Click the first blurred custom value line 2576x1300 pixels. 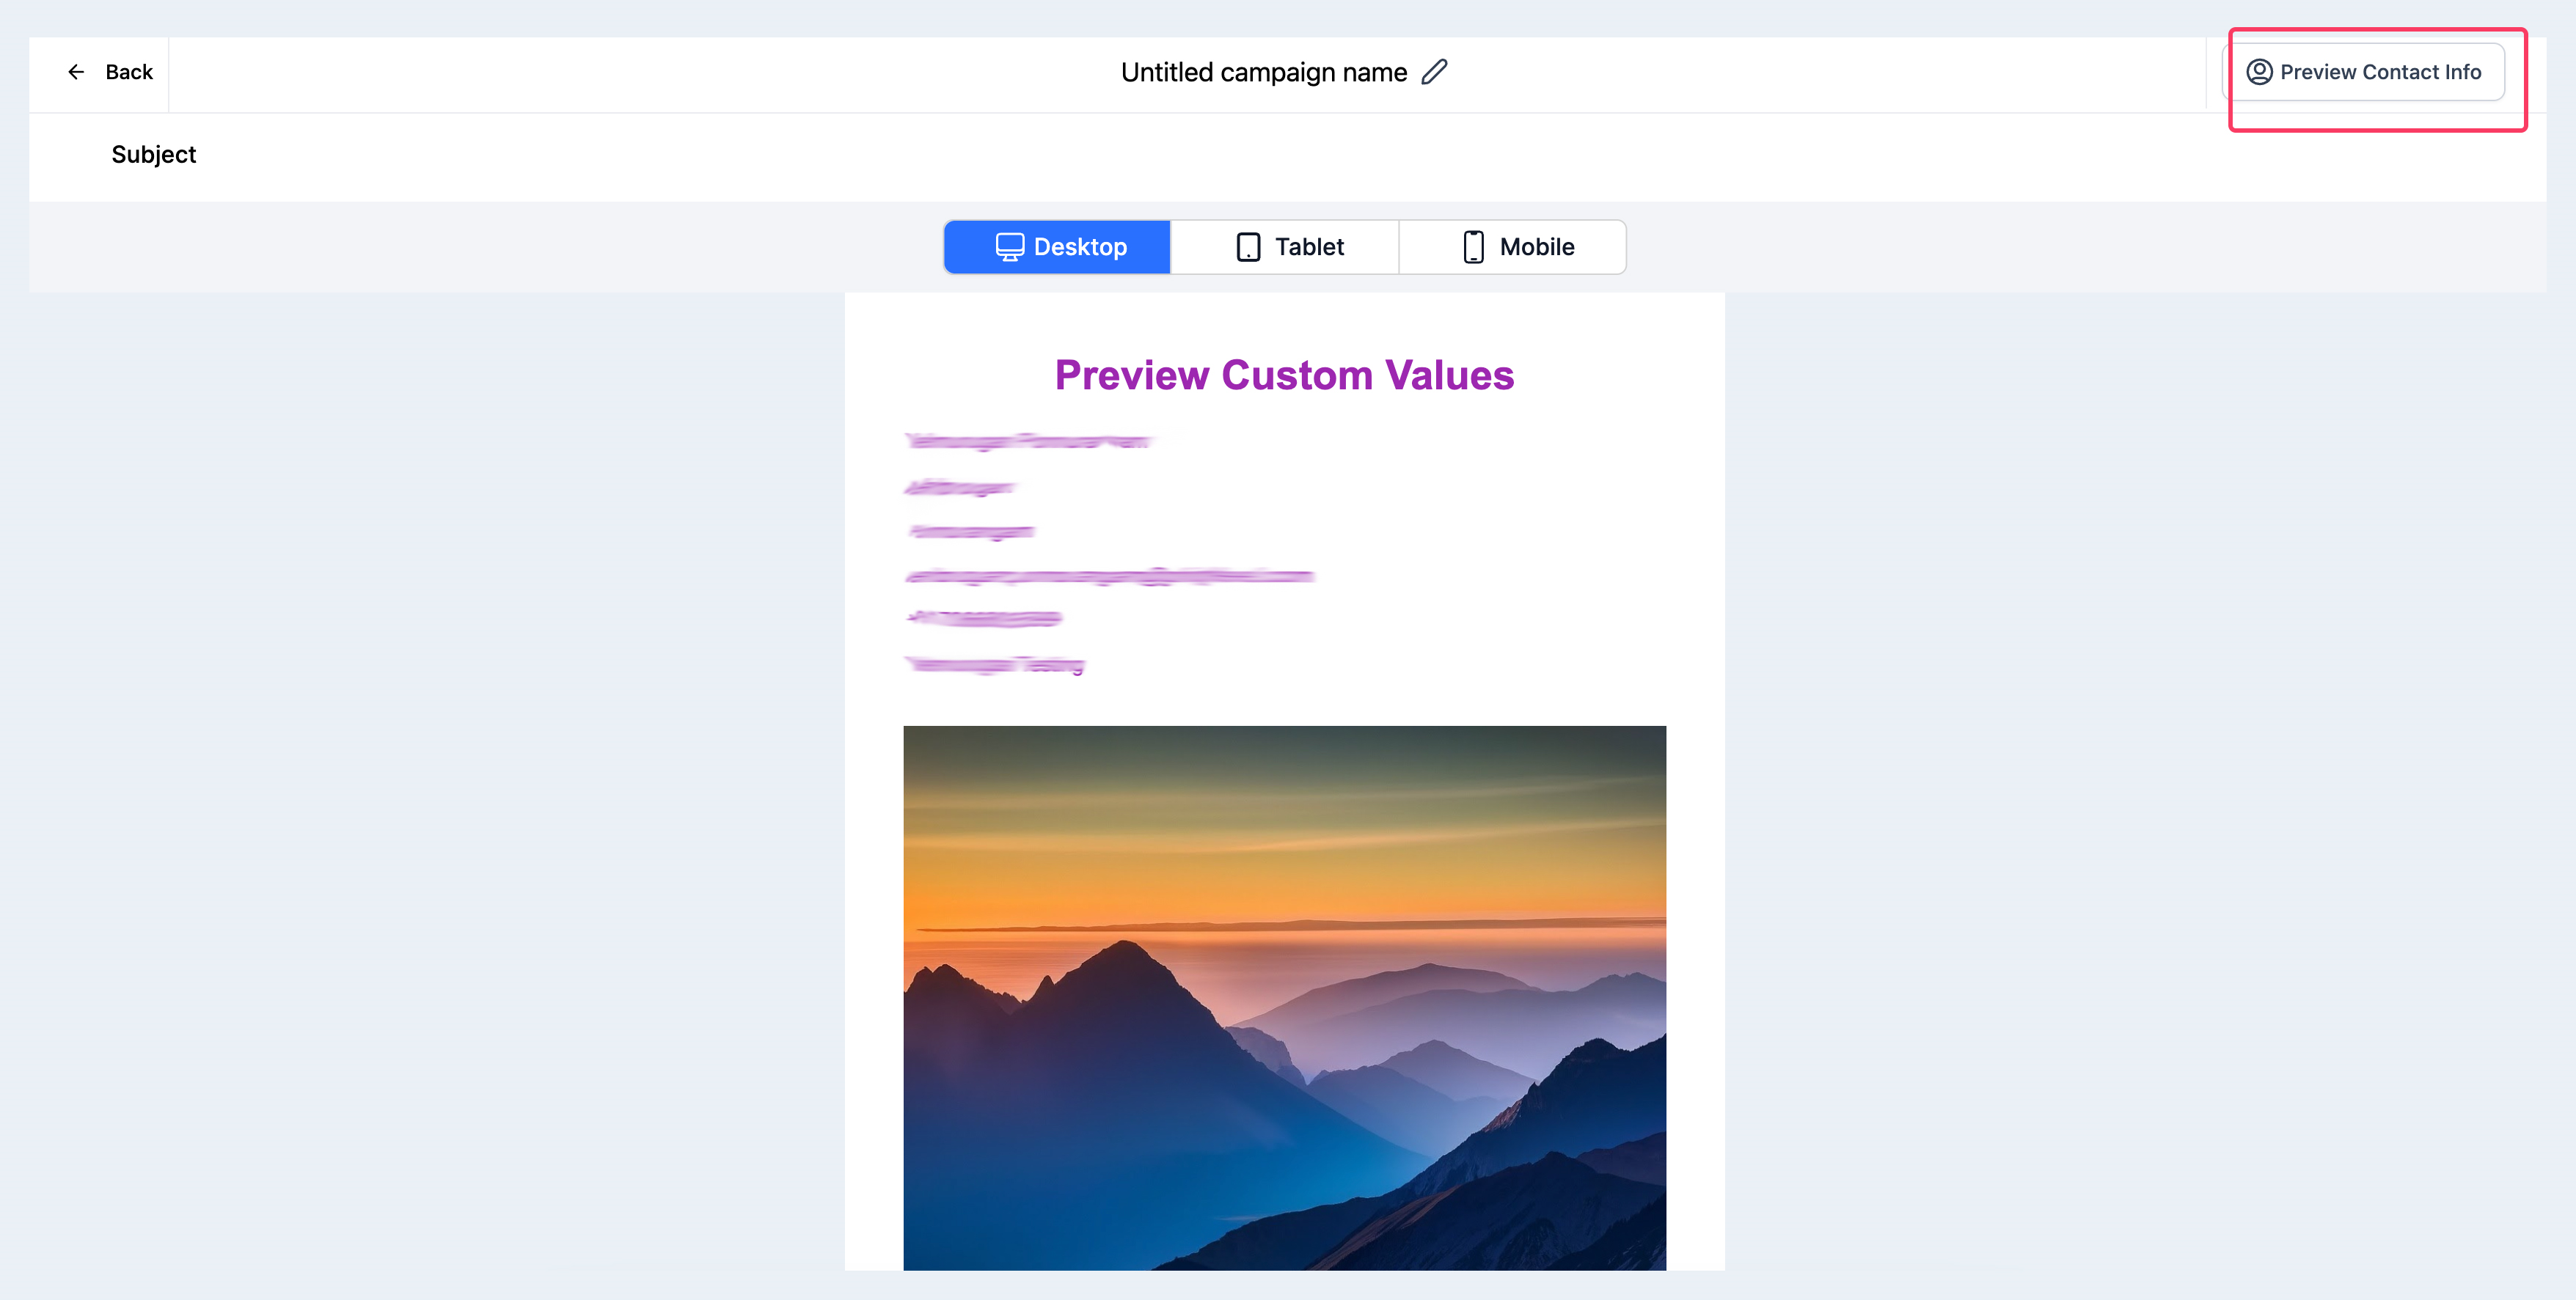click(x=1028, y=441)
